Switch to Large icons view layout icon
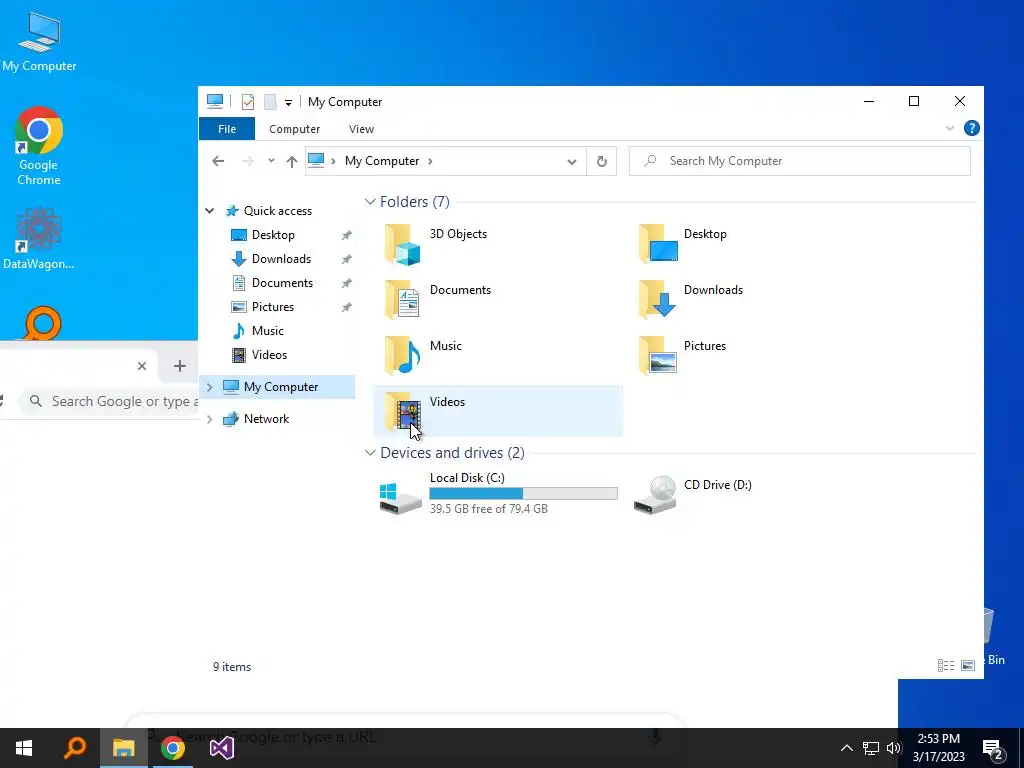 pyautogui.click(x=968, y=665)
